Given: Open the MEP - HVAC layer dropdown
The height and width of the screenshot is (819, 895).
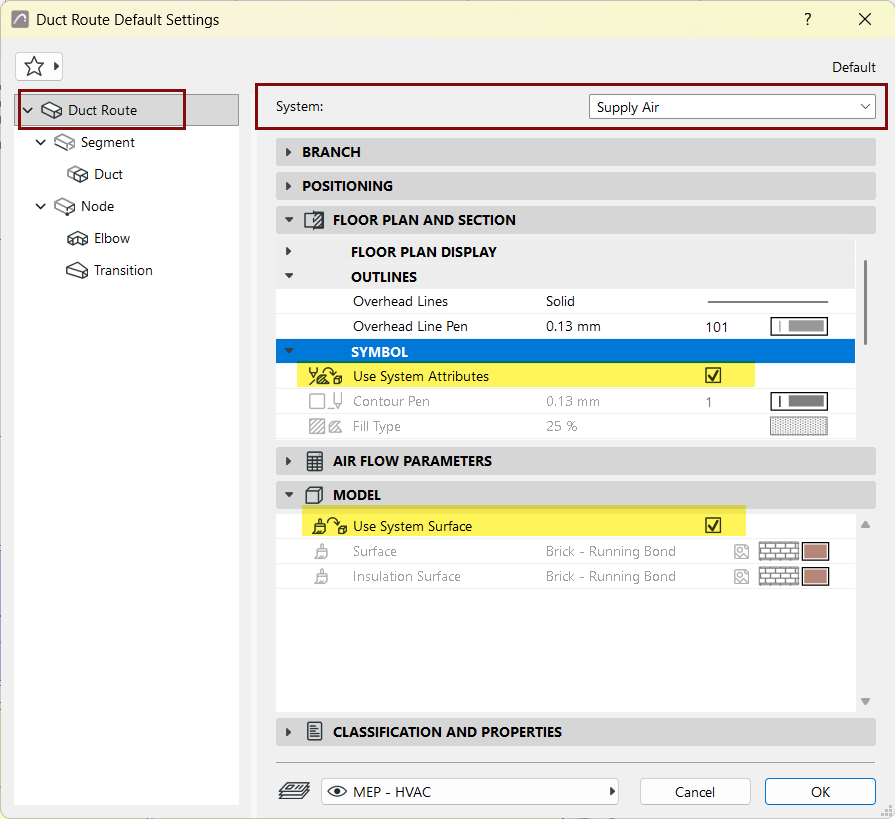Looking at the screenshot, I should pyautogui.click(x=470, y=792).
